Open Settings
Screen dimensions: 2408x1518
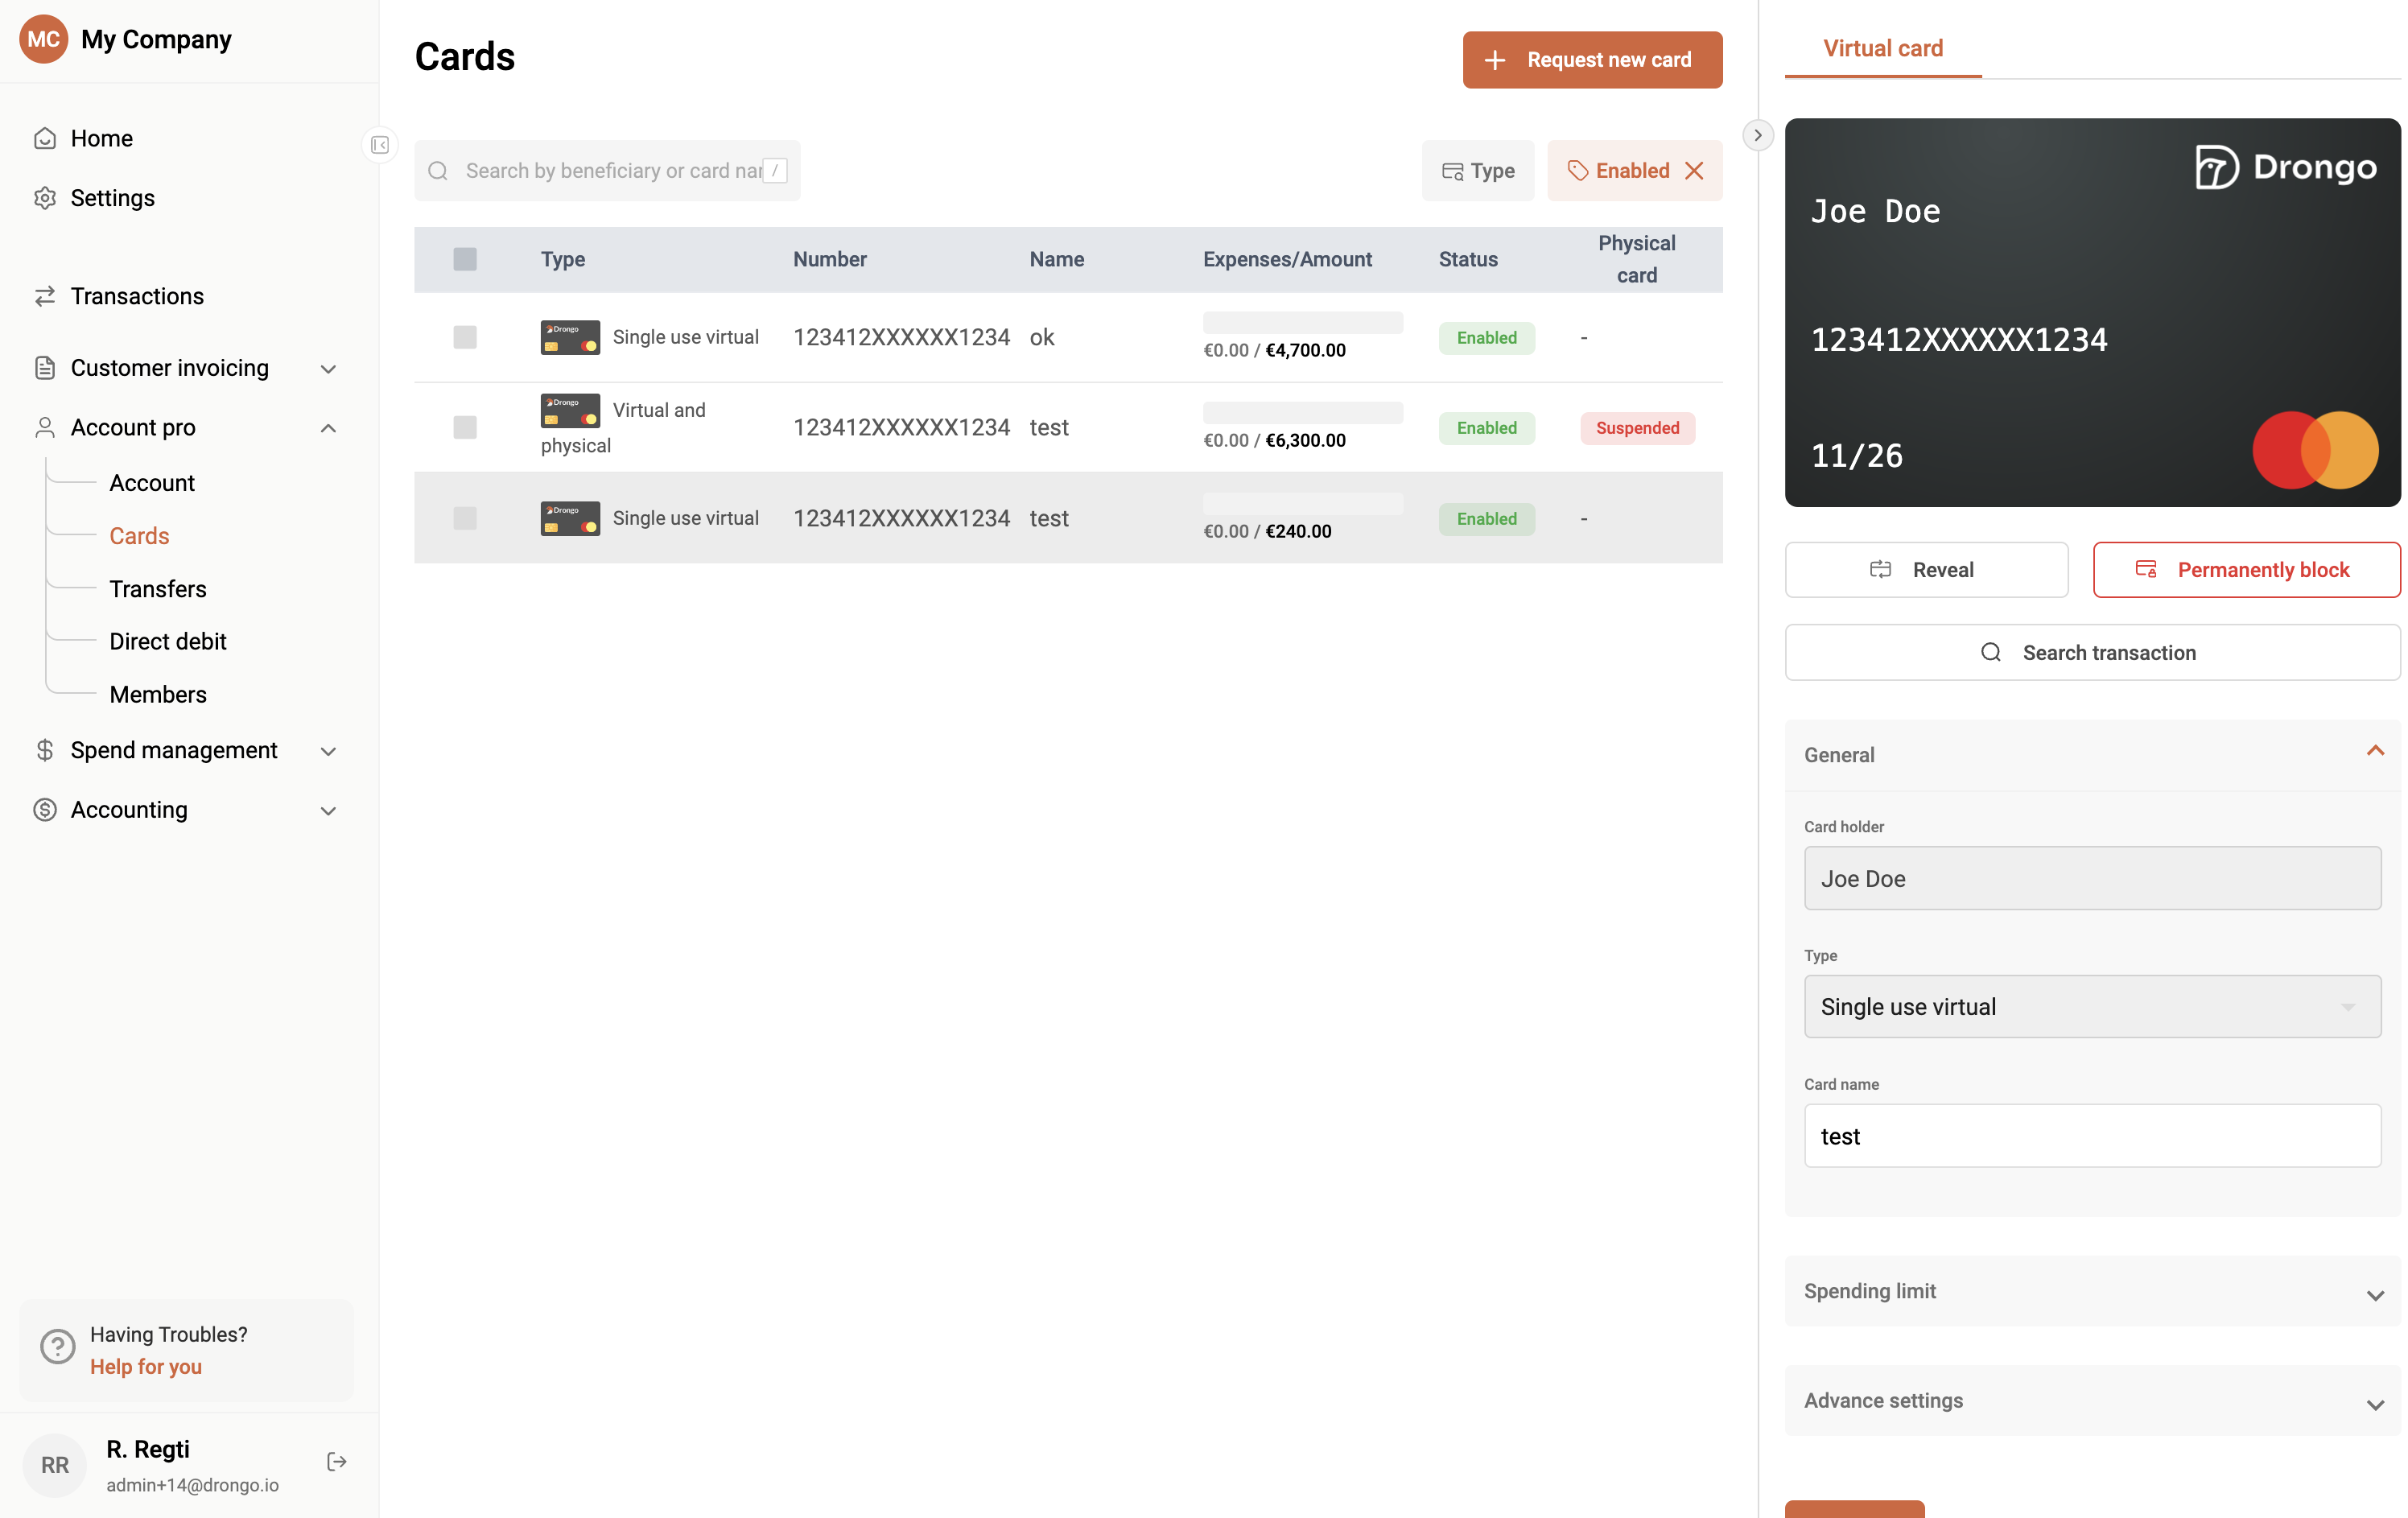[113, 198]
